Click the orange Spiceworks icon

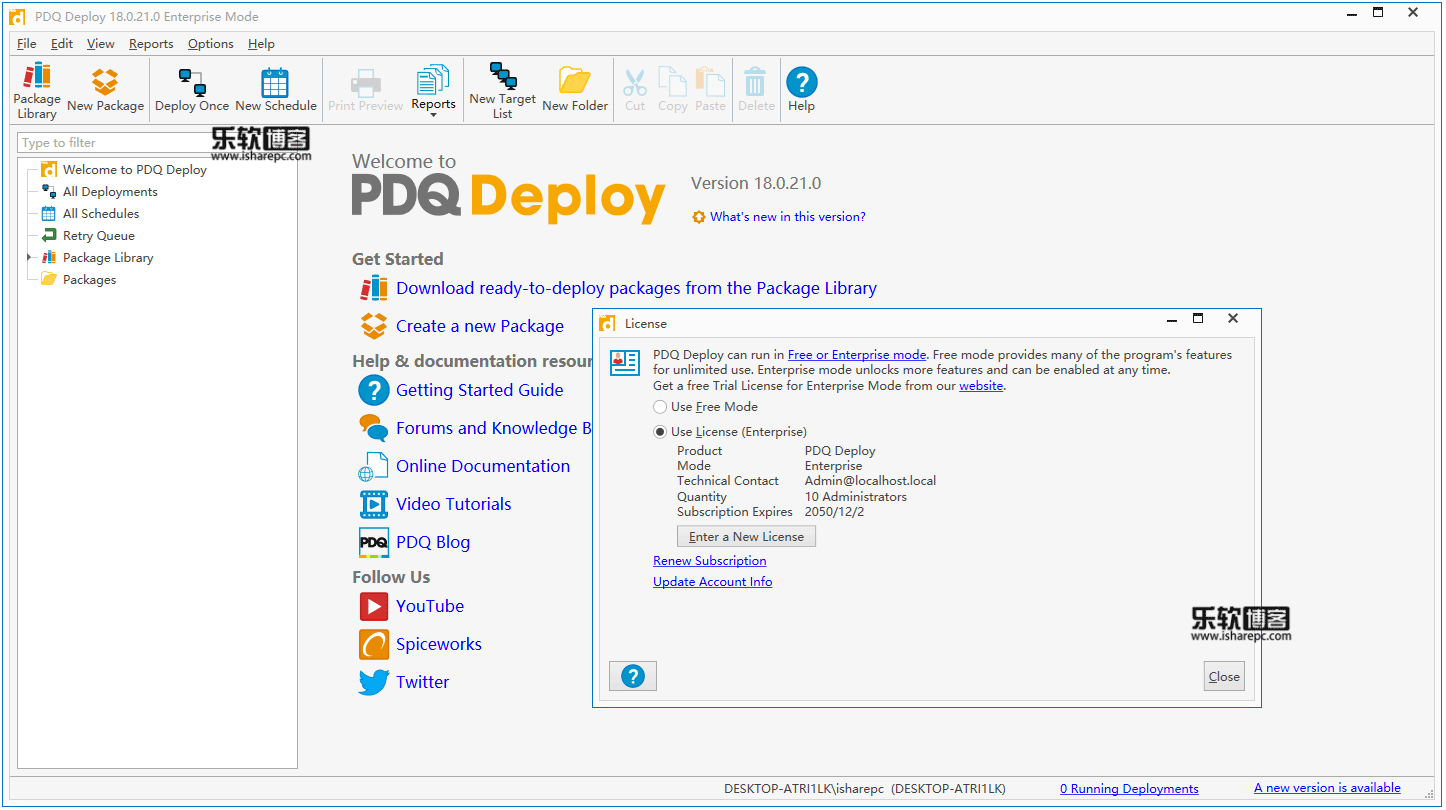click(374, 644)
